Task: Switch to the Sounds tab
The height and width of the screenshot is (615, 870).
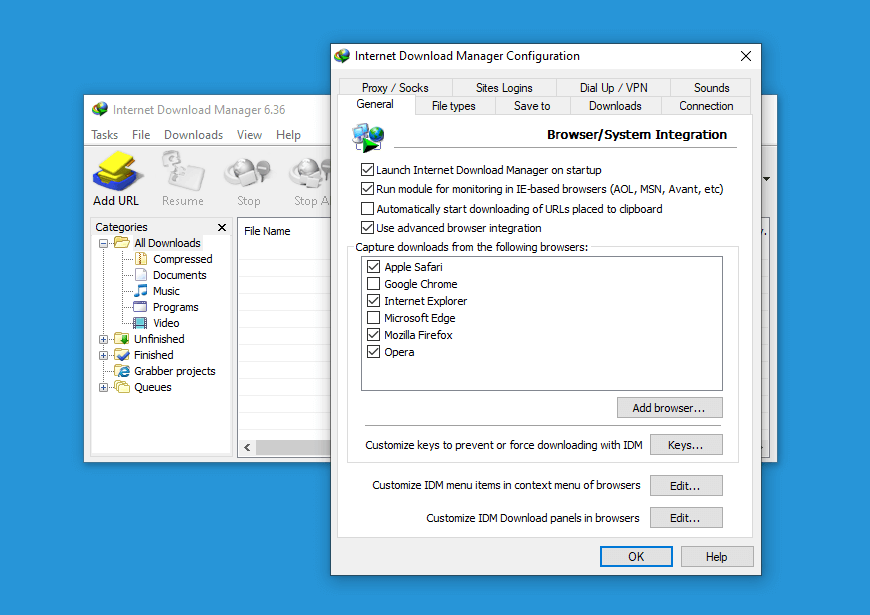Action: click(x=711, y=88)
